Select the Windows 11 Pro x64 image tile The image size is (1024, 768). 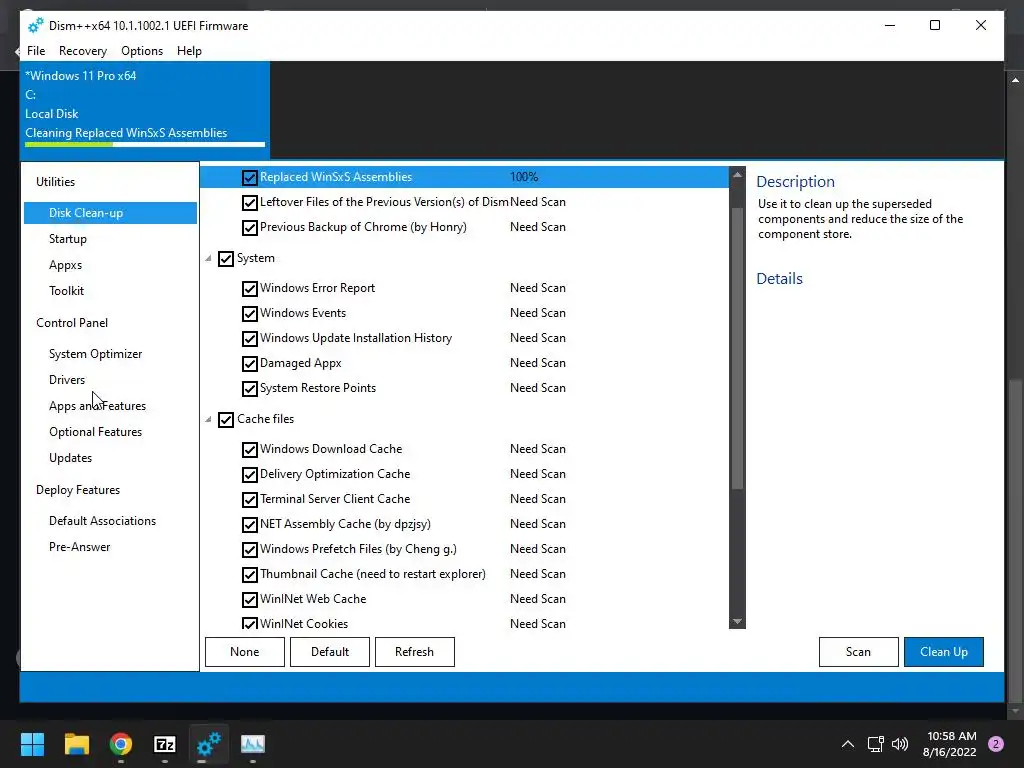coord(145,110)
